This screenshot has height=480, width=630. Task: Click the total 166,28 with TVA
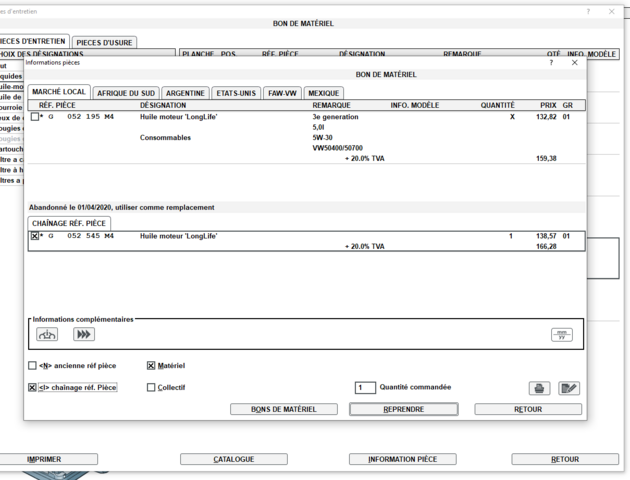point(546,247)
